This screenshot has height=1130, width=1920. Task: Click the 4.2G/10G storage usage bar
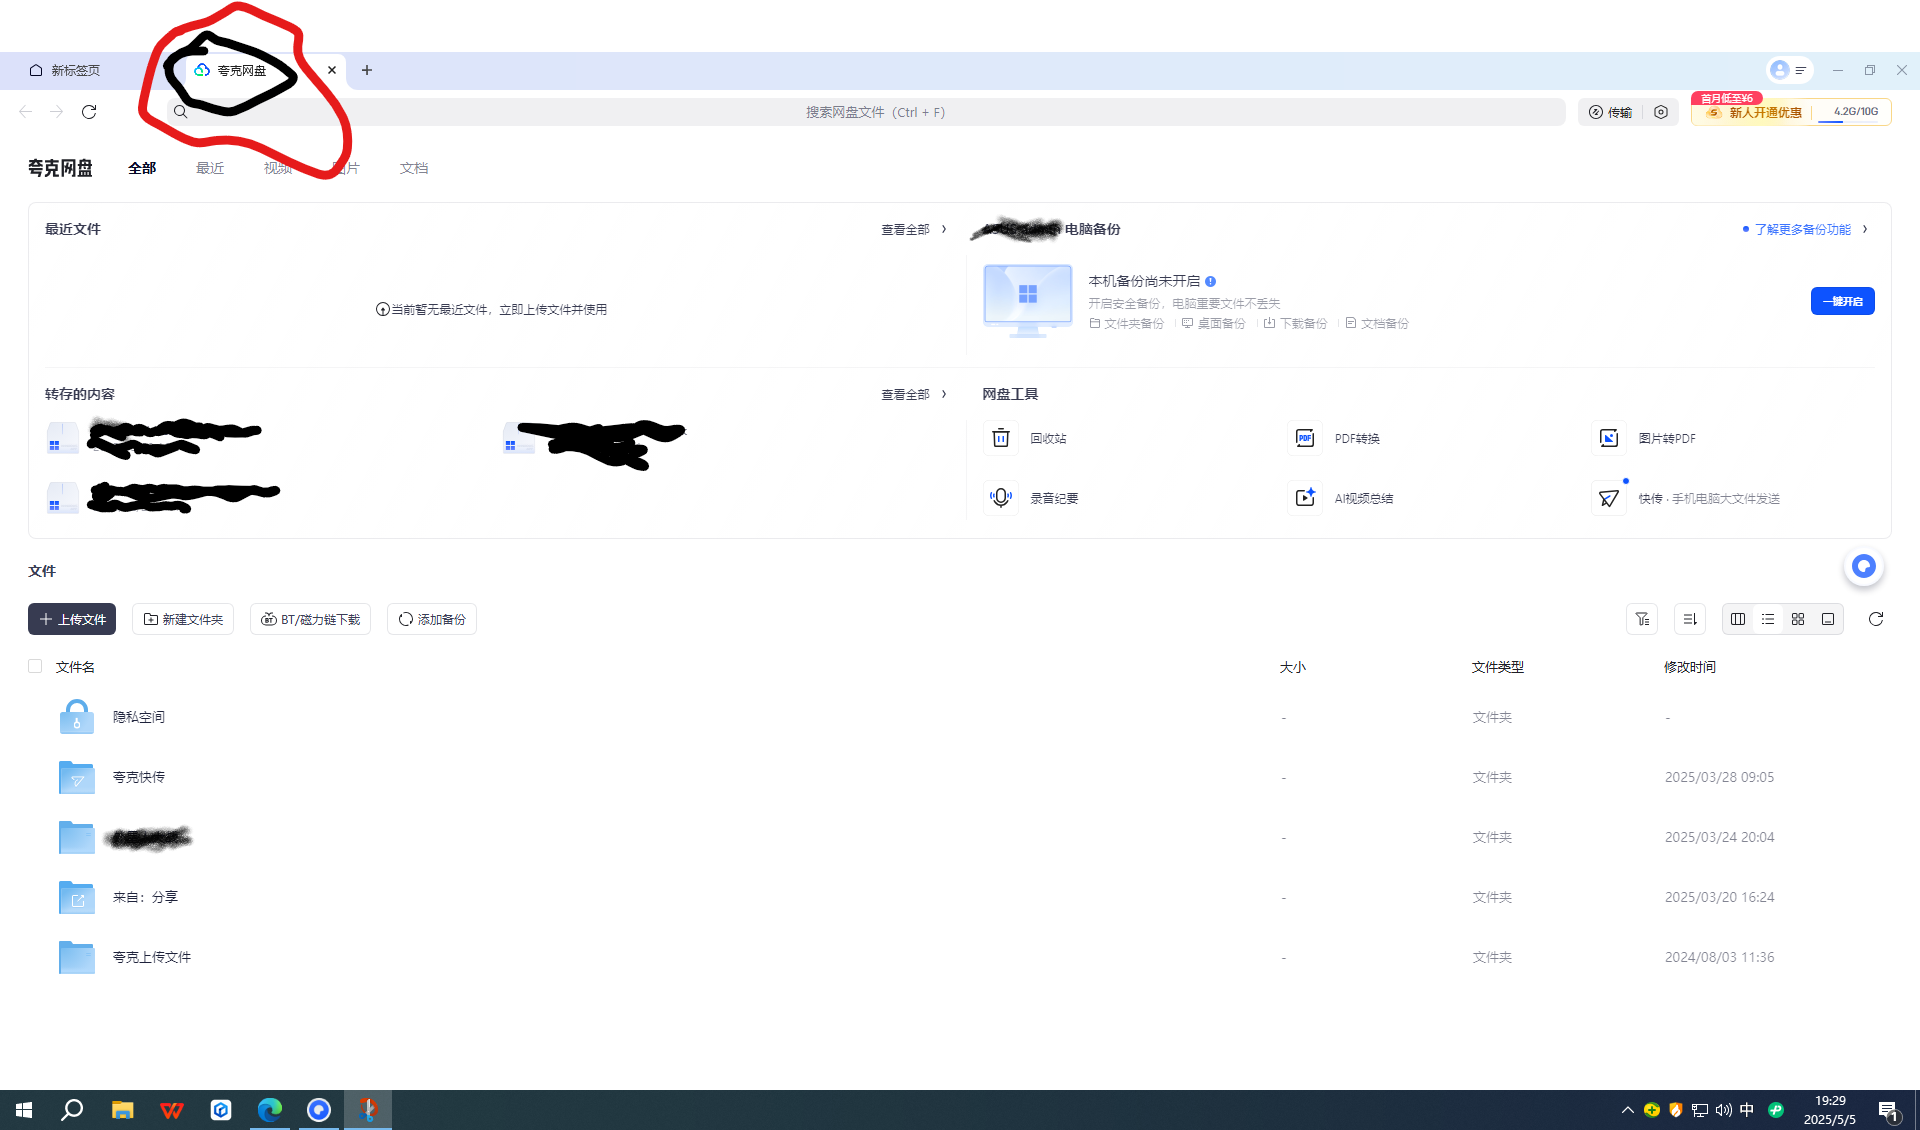tap(1855, 112)
